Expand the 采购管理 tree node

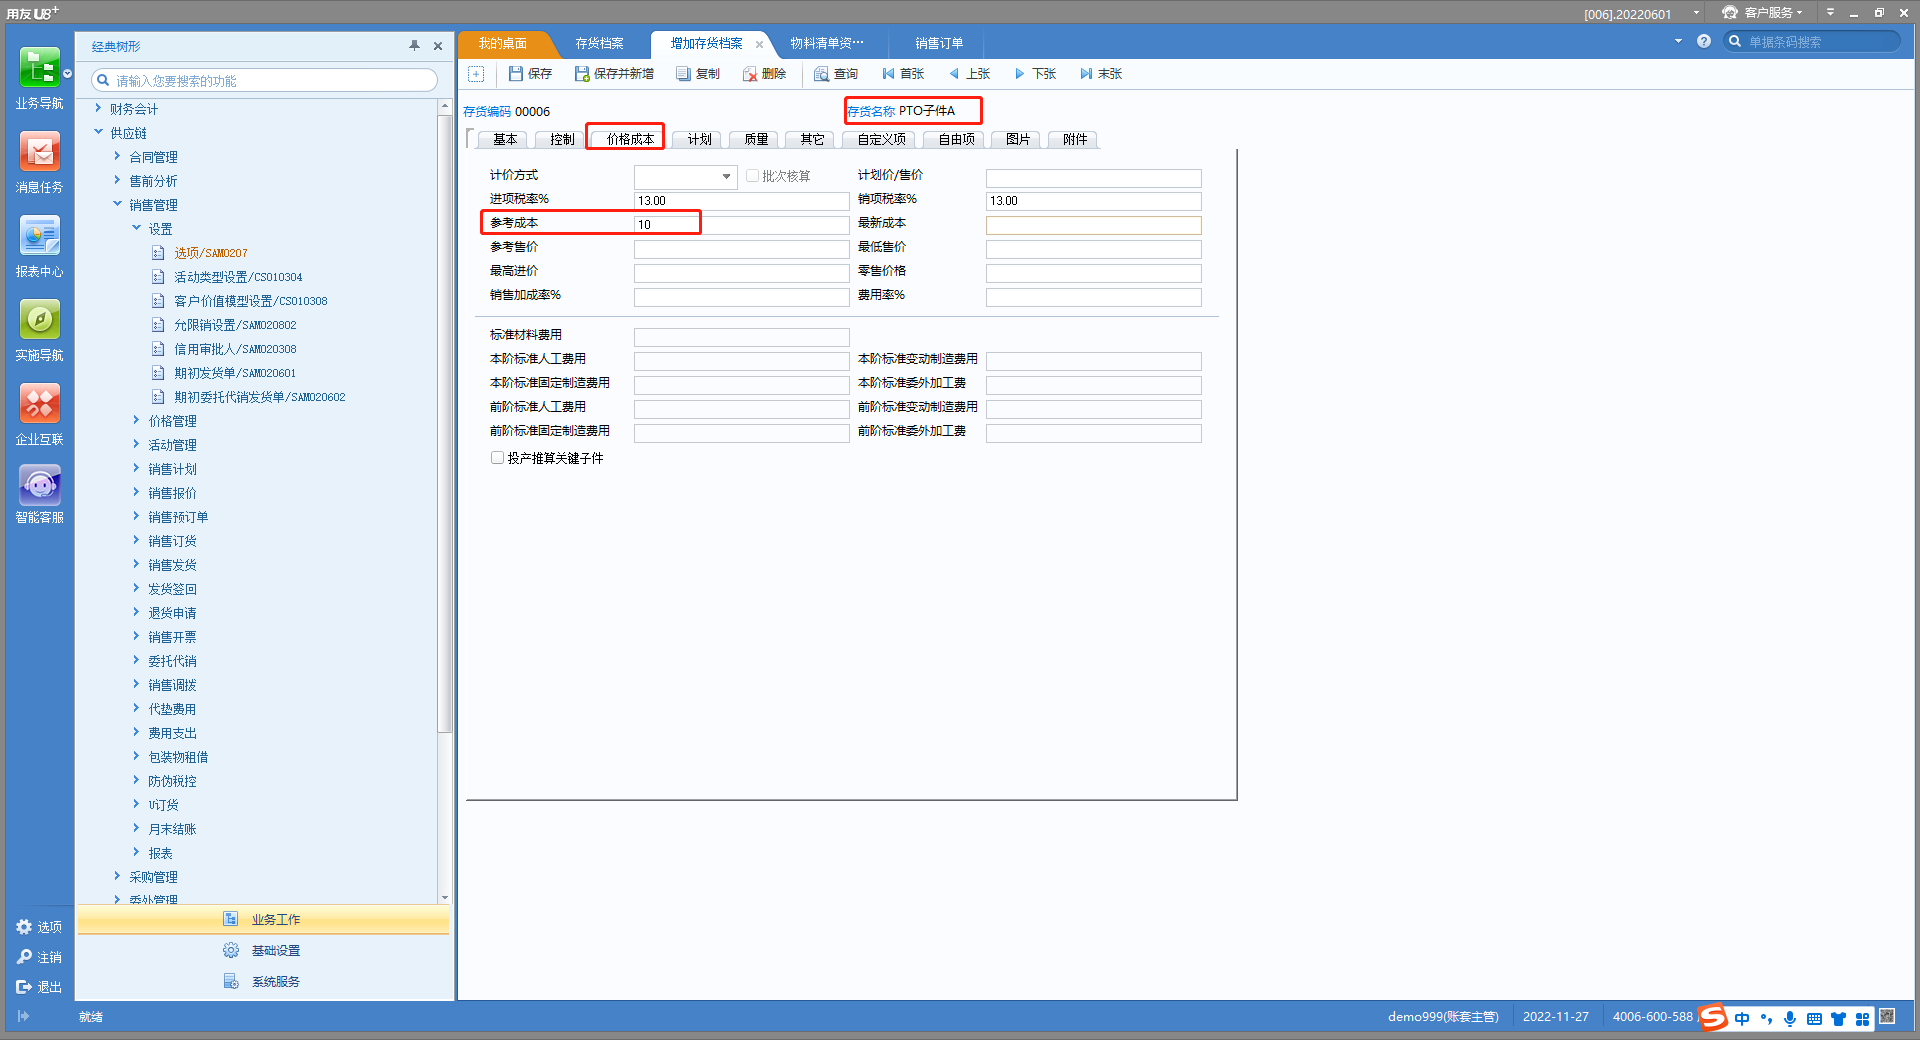[117, 877]
